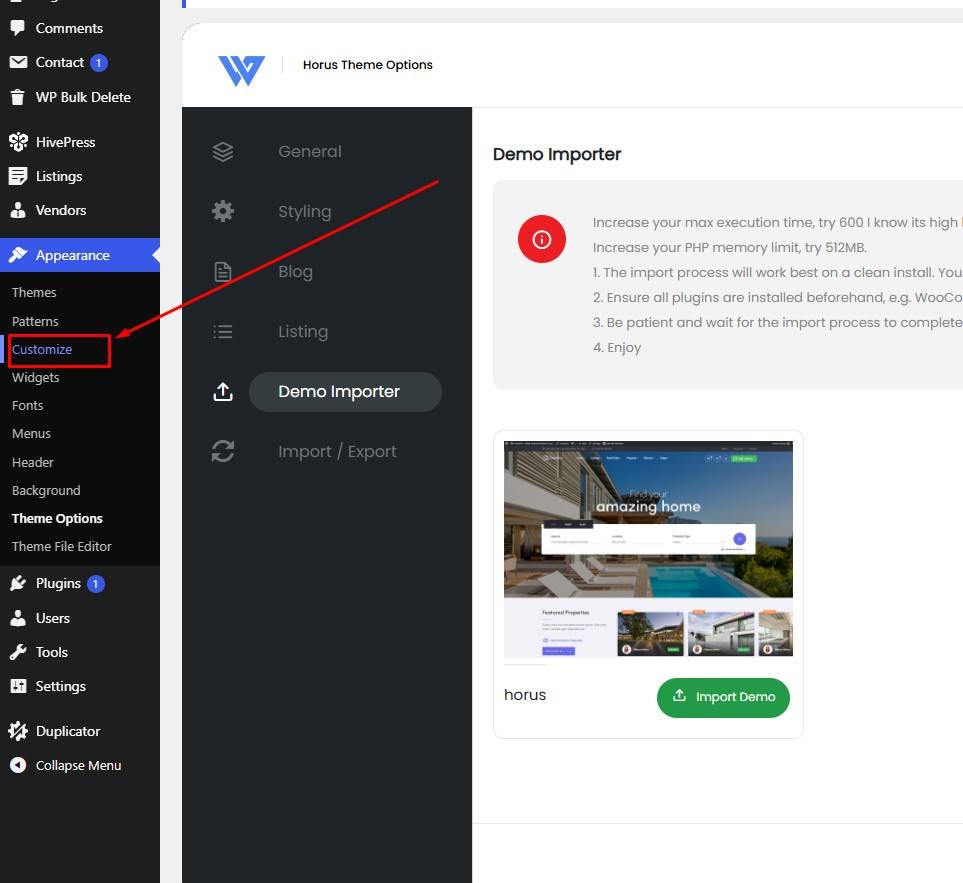Switch to the Blog options tab
The image size is (963, 883).
[x=295, y=271]
